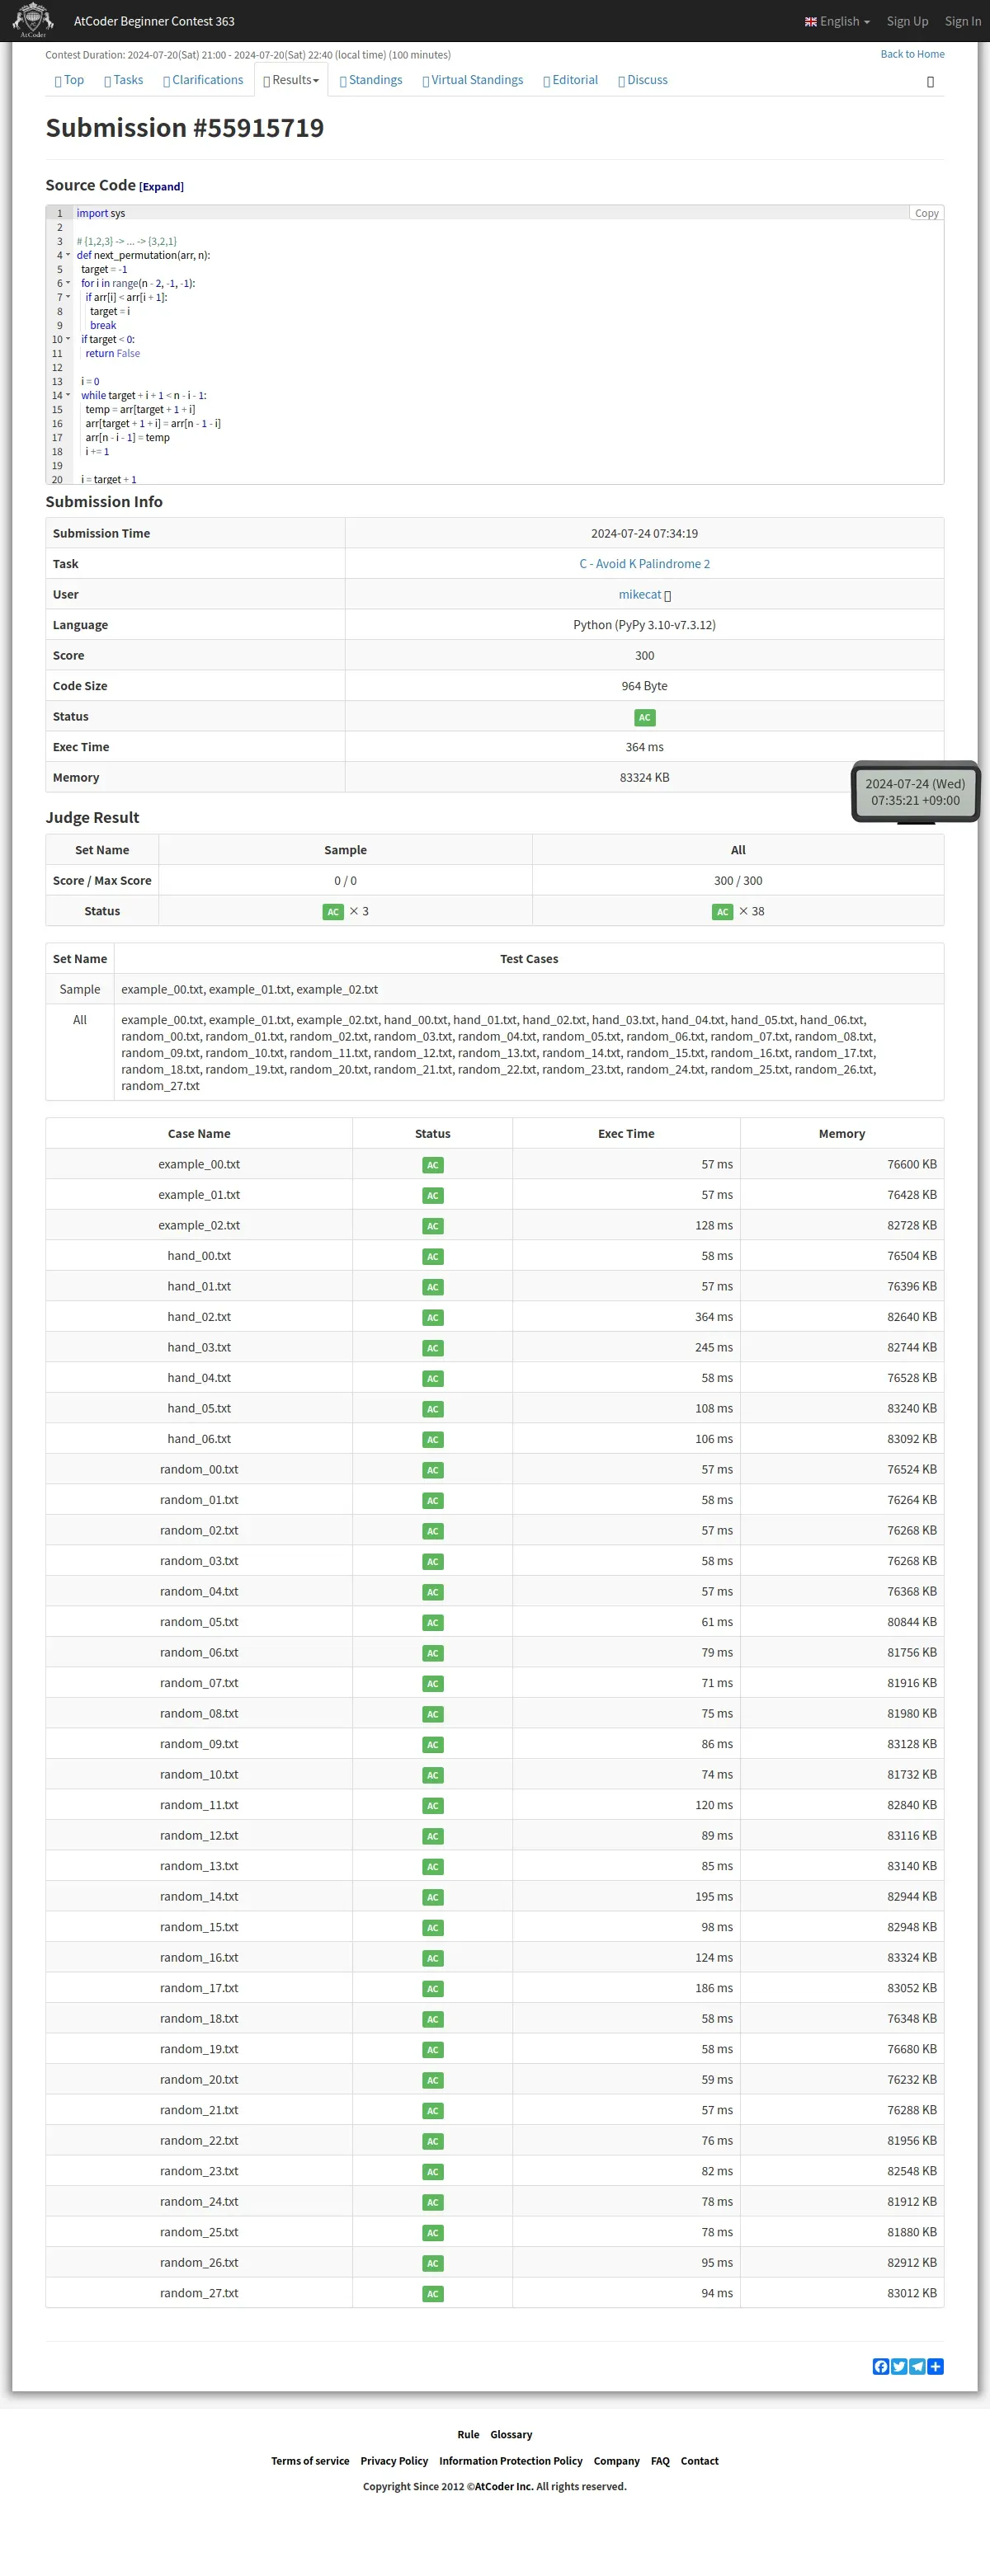Screen dimensions: 990x2576
Task: Open the Virtual Standings tab
Action: pyautogui.click(x=473, y=80)
